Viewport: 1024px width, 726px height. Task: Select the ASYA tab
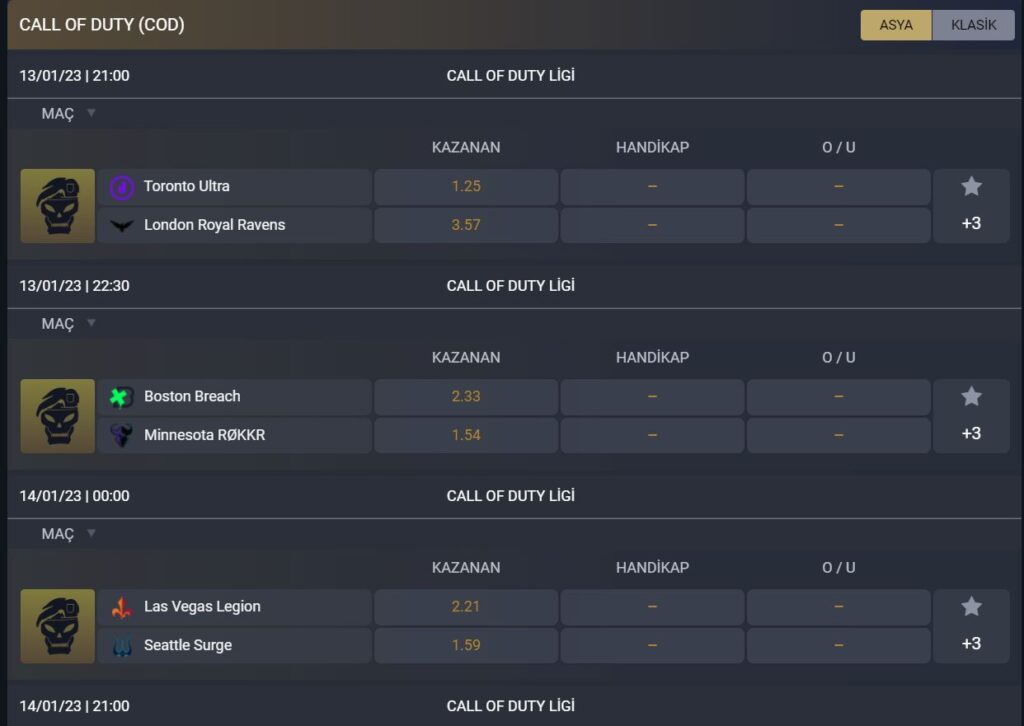click(x=894, y=25)
